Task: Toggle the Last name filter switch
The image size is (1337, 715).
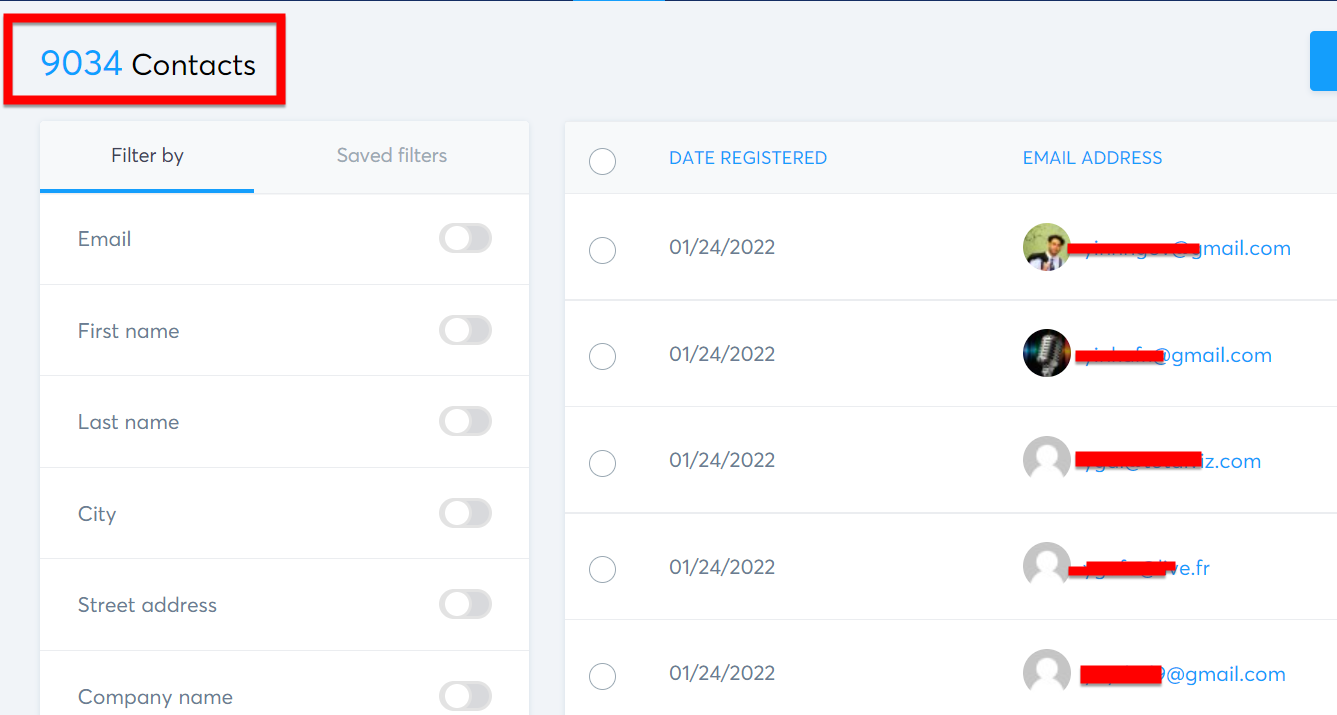Action: click(x=465, y=421)
